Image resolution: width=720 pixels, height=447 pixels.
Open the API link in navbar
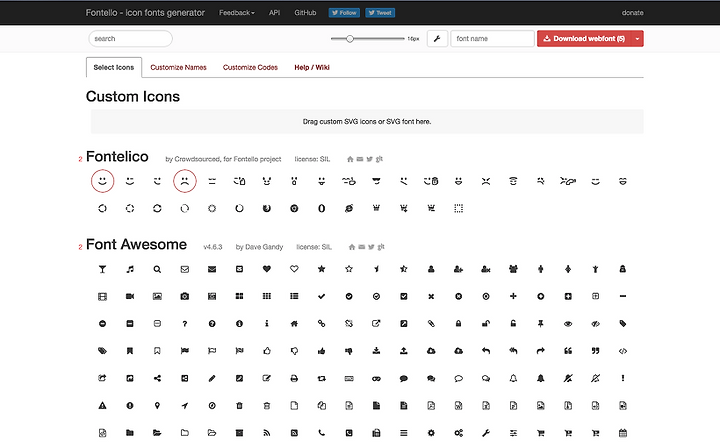coord(274,13)
